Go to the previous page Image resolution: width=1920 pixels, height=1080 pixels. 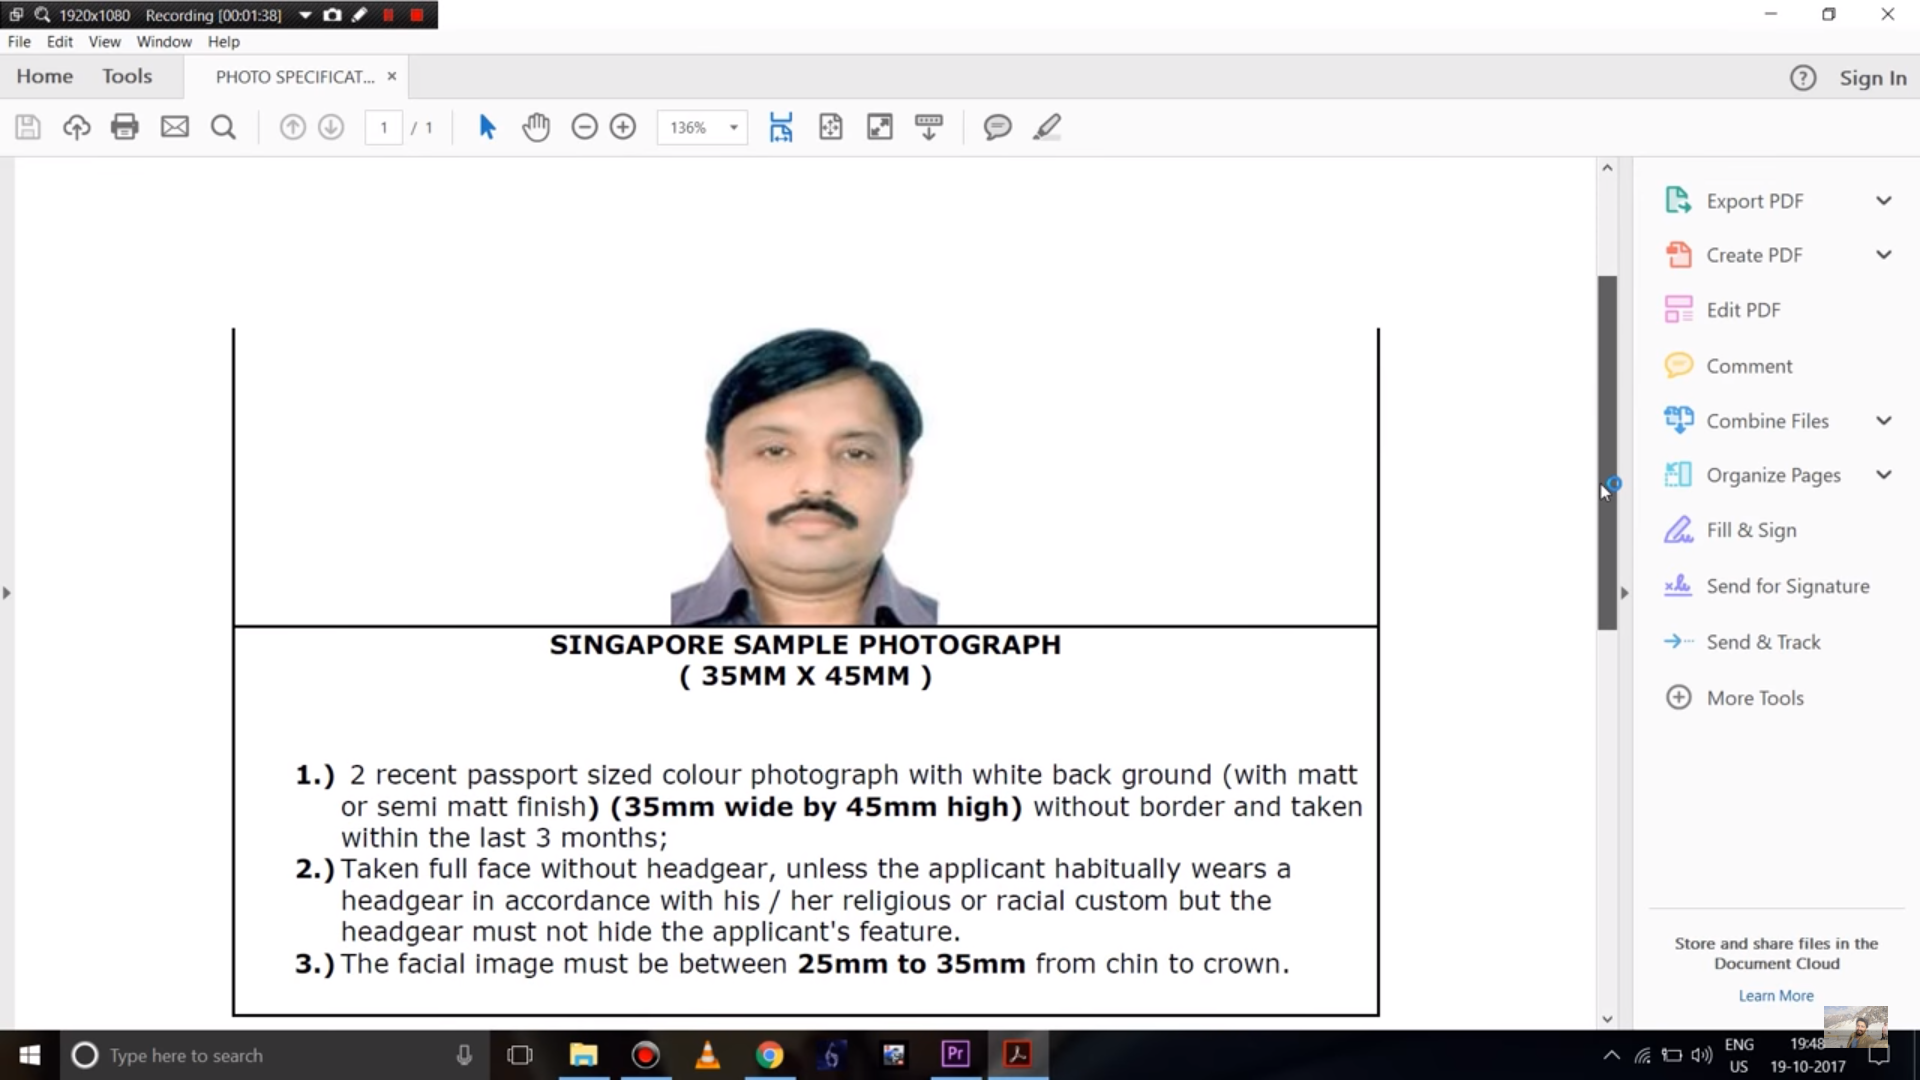tap(292, 127)
